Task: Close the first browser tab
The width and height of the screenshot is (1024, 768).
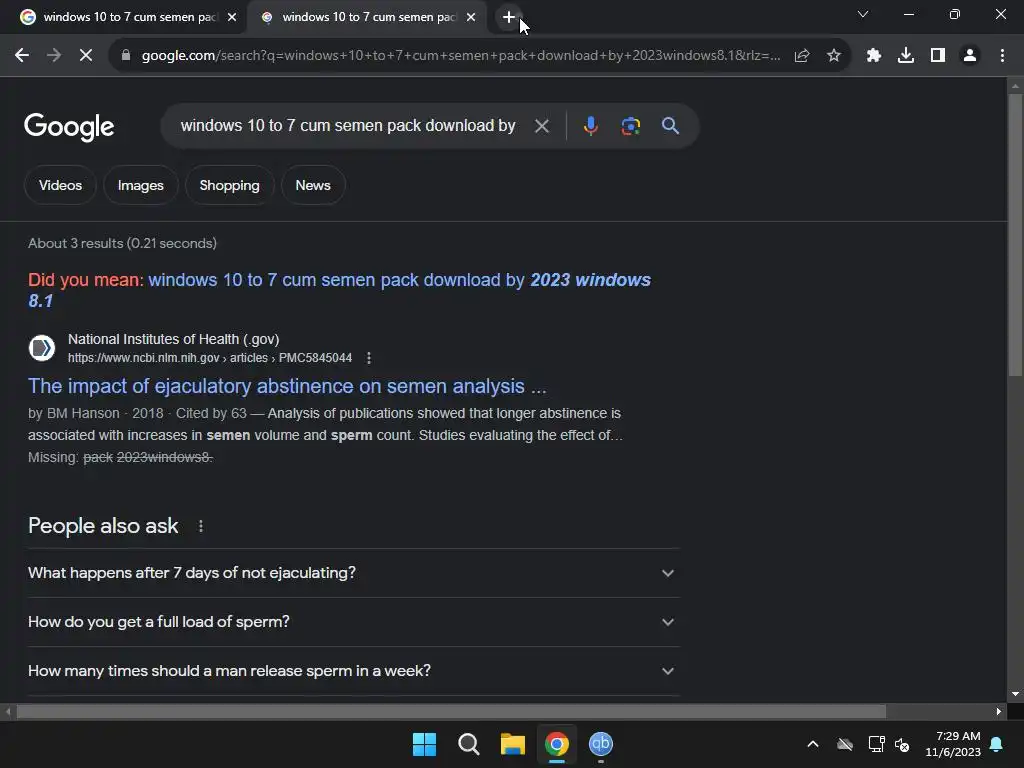Action: pos(232,17)
